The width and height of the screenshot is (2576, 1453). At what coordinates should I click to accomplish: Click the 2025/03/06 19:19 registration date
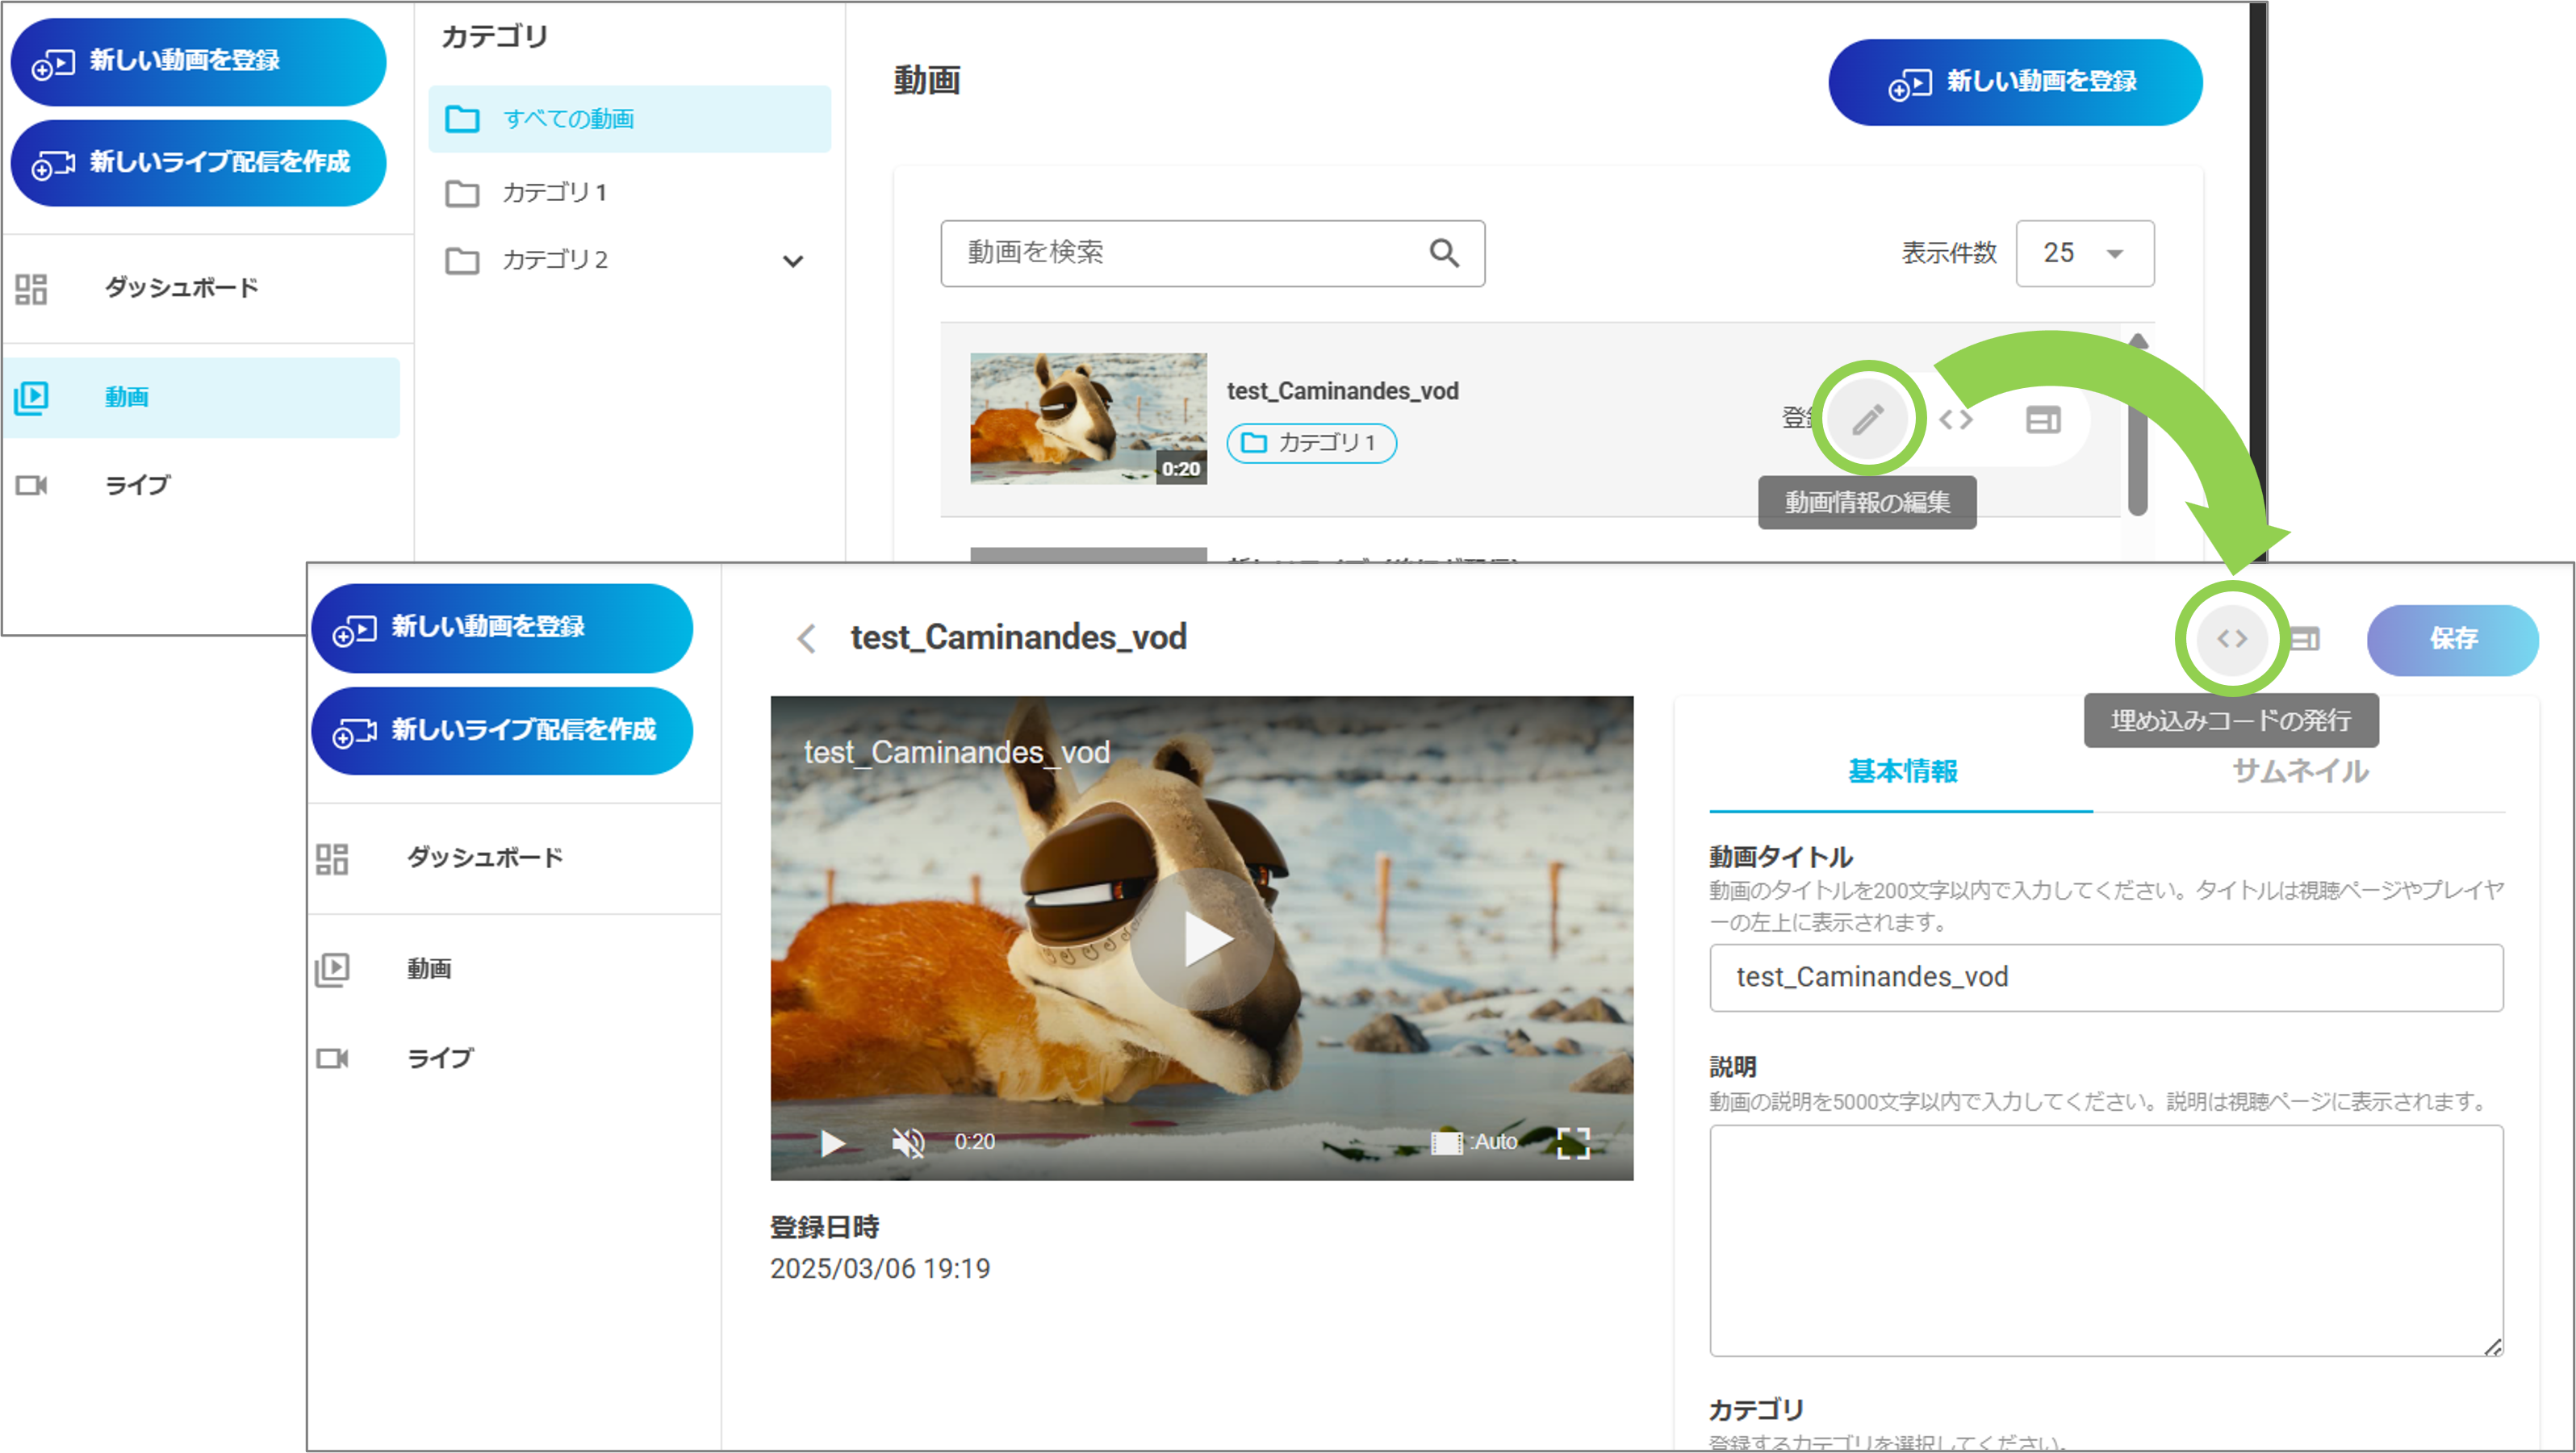880,1269
